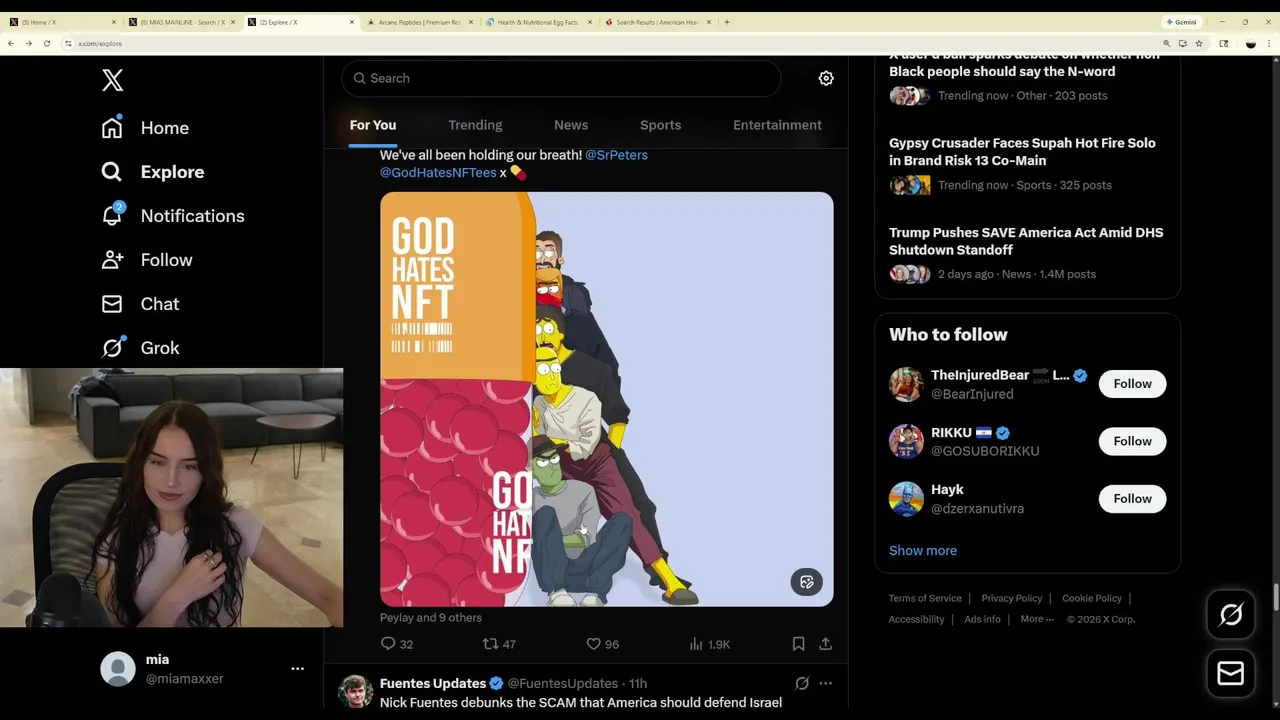Open the Explore page from sidebar
This screenshot has height=720, width=1280.
[x=152, y=172]
